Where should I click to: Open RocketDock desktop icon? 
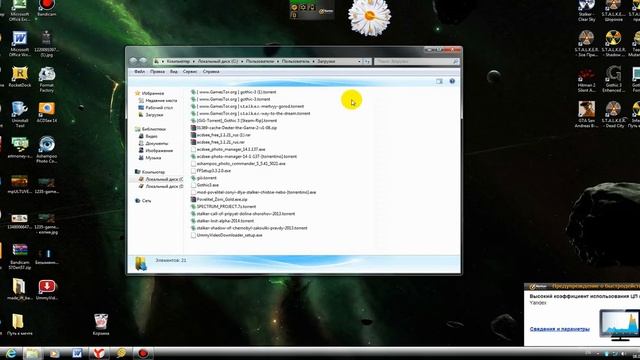coord(20,77)
